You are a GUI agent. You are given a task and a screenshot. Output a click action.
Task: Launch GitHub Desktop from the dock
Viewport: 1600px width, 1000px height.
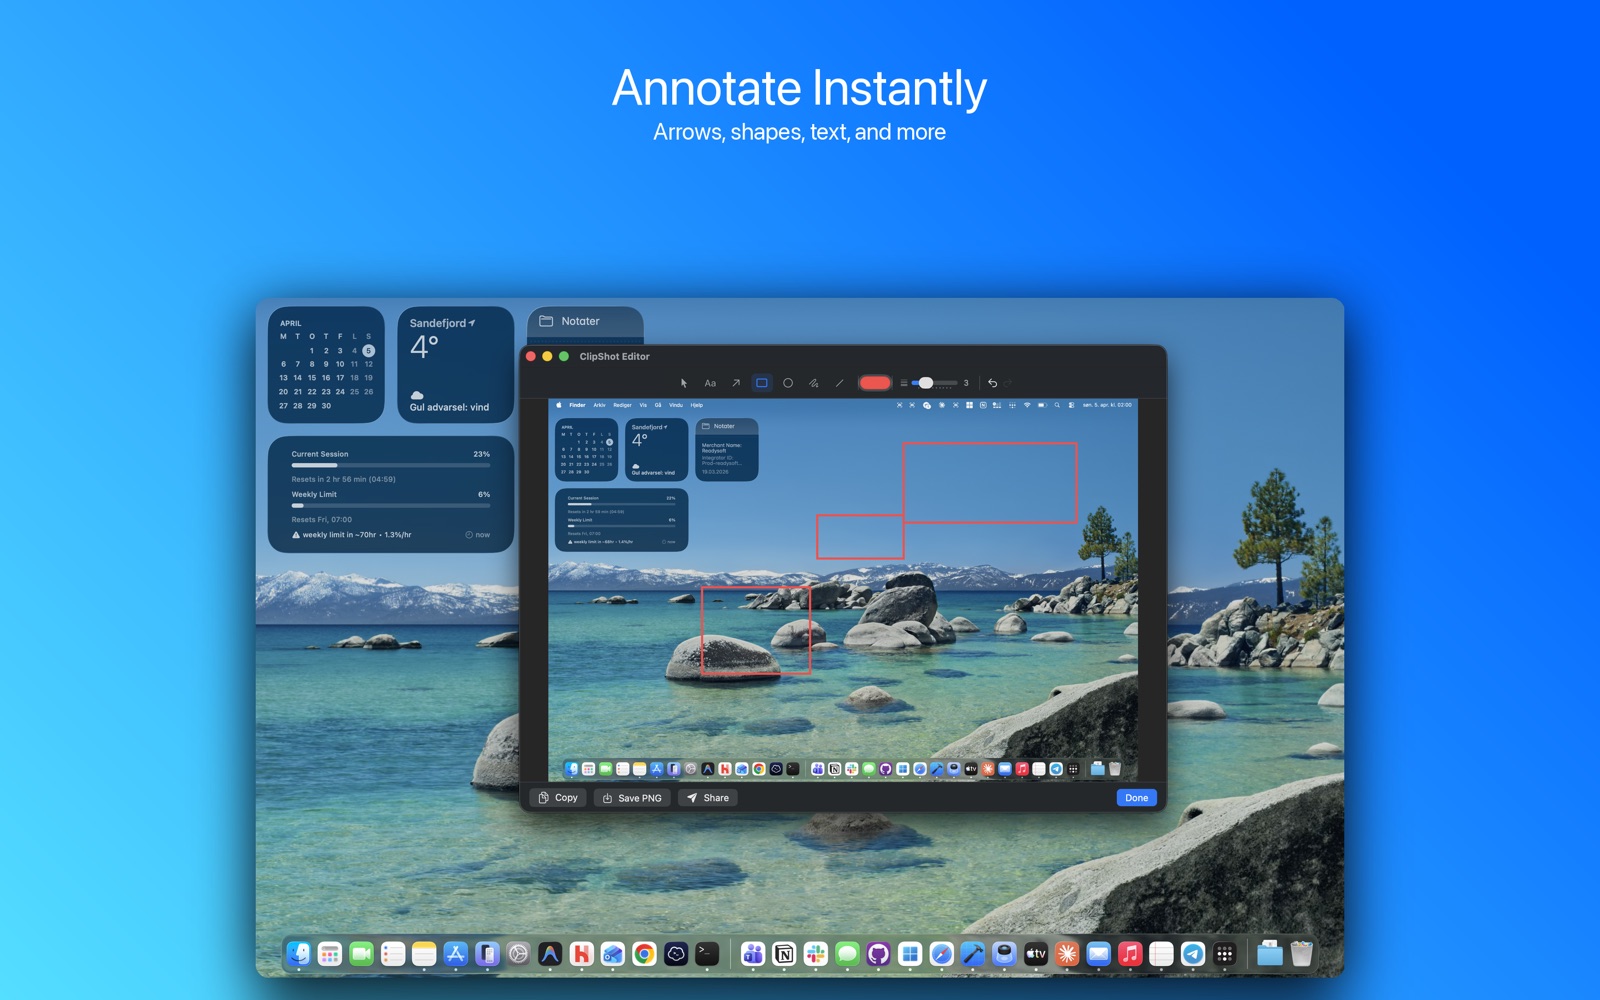click(878, 954)
